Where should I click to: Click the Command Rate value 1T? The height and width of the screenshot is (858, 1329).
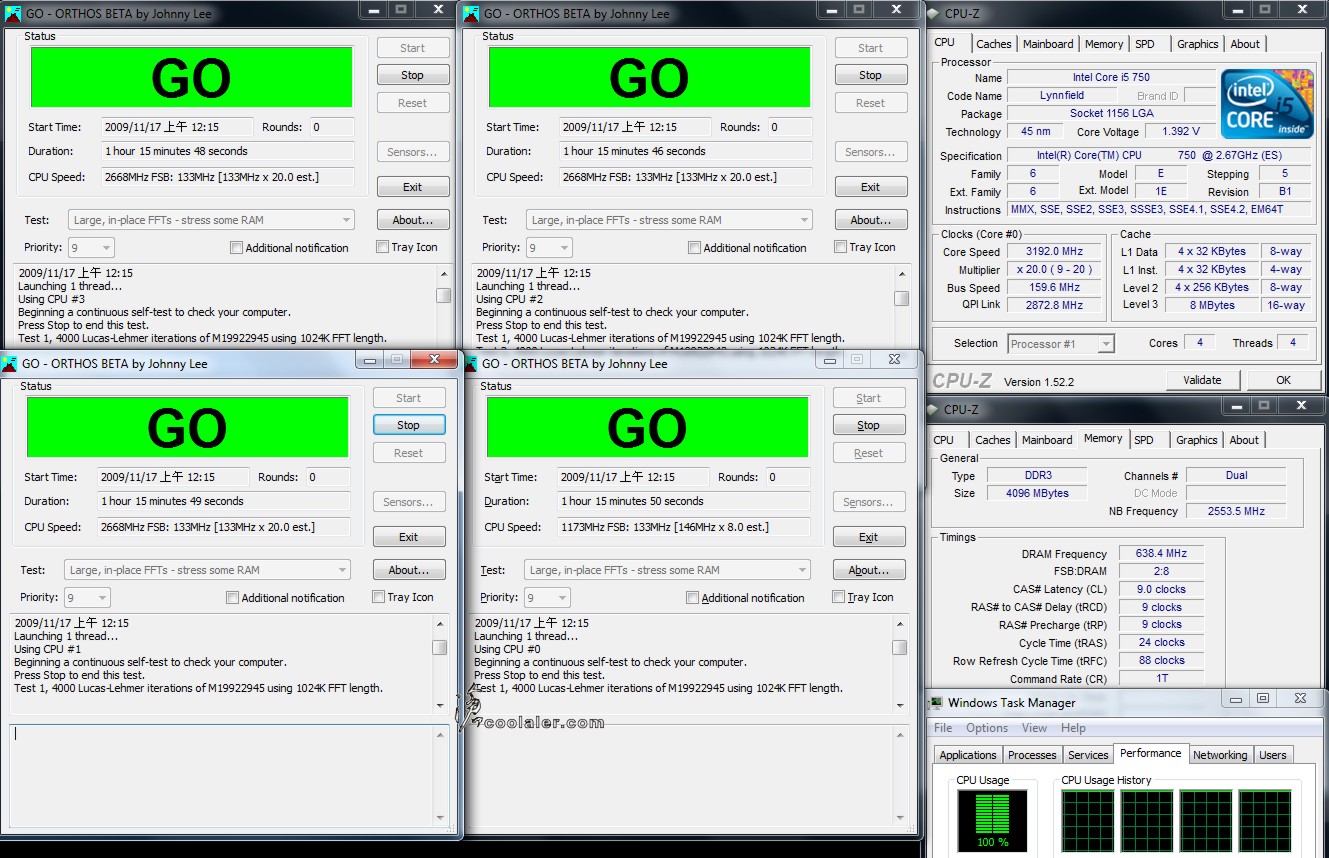click(1161, 679)
